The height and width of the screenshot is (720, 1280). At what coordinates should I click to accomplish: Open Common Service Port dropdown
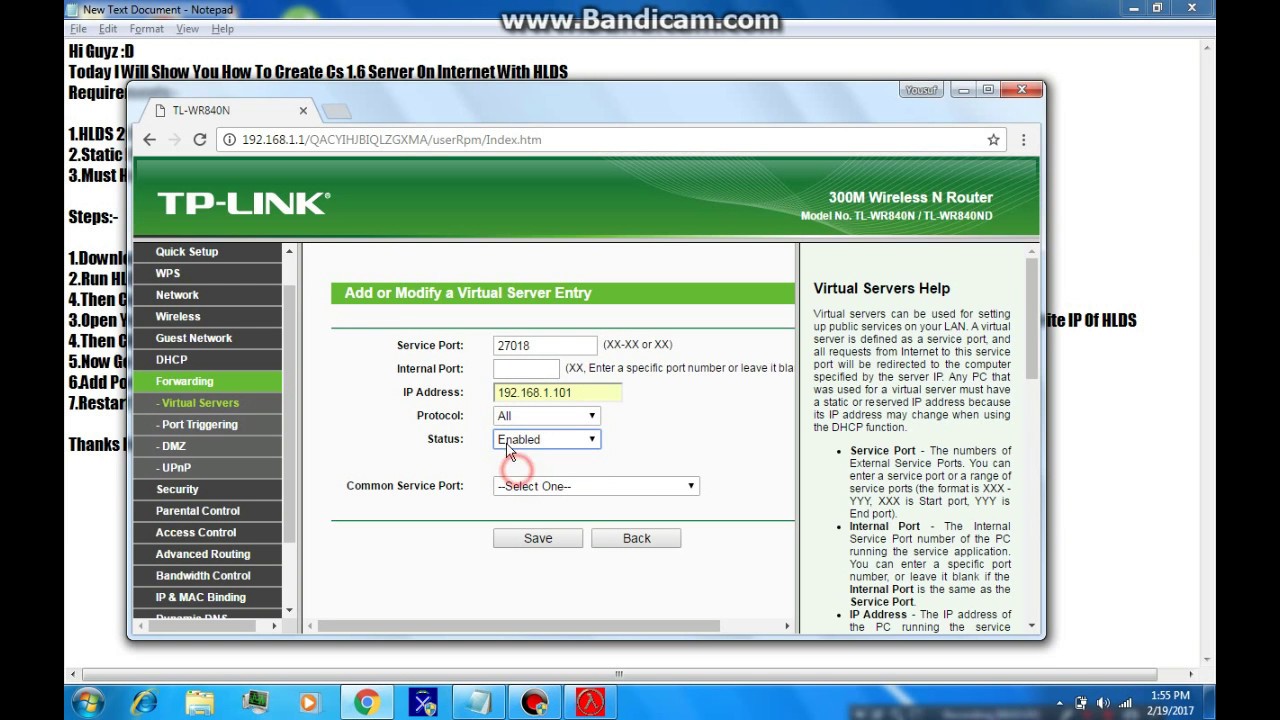pyautogui.click(x=596, y=486)
